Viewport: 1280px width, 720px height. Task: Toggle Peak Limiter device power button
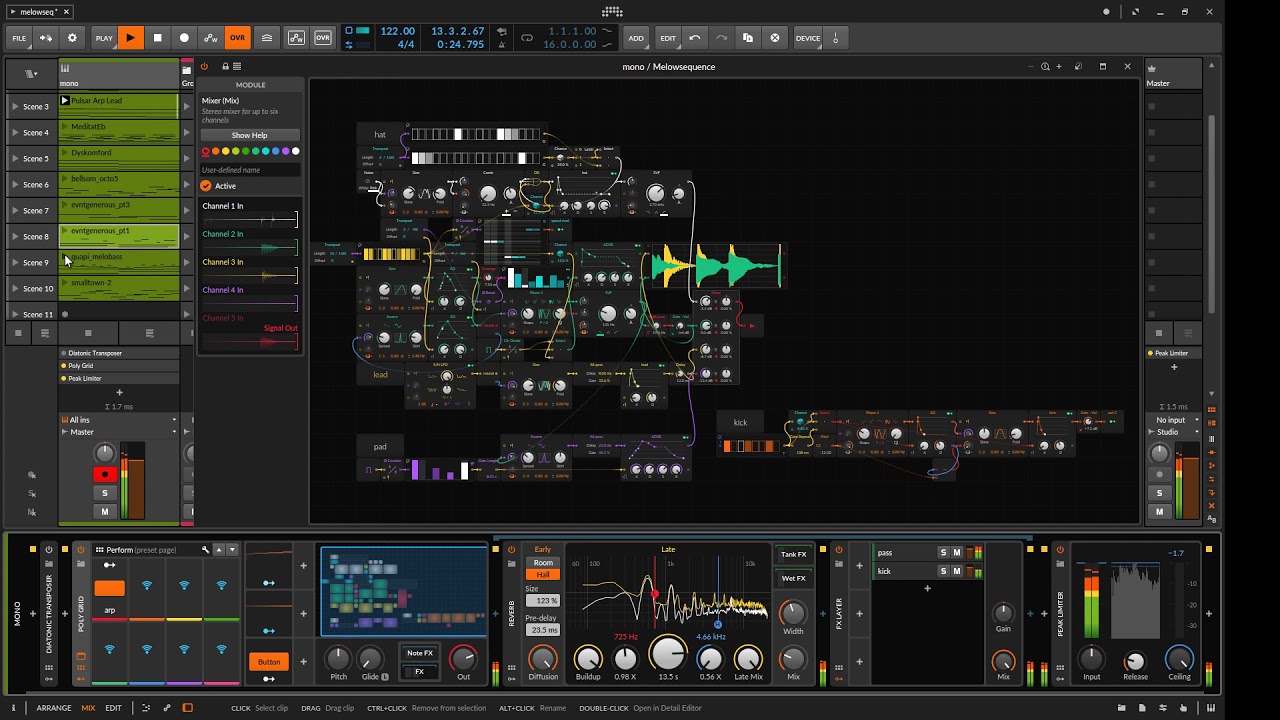pos(1062,550)
